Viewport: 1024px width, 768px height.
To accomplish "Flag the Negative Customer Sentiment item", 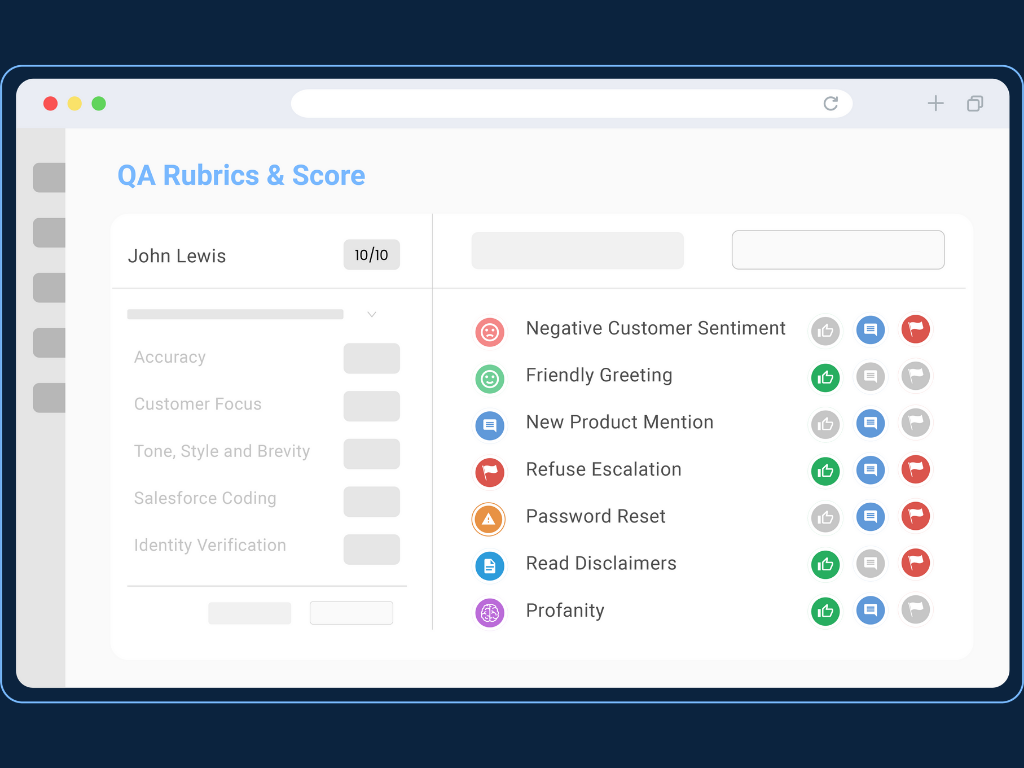I will 915,330.
